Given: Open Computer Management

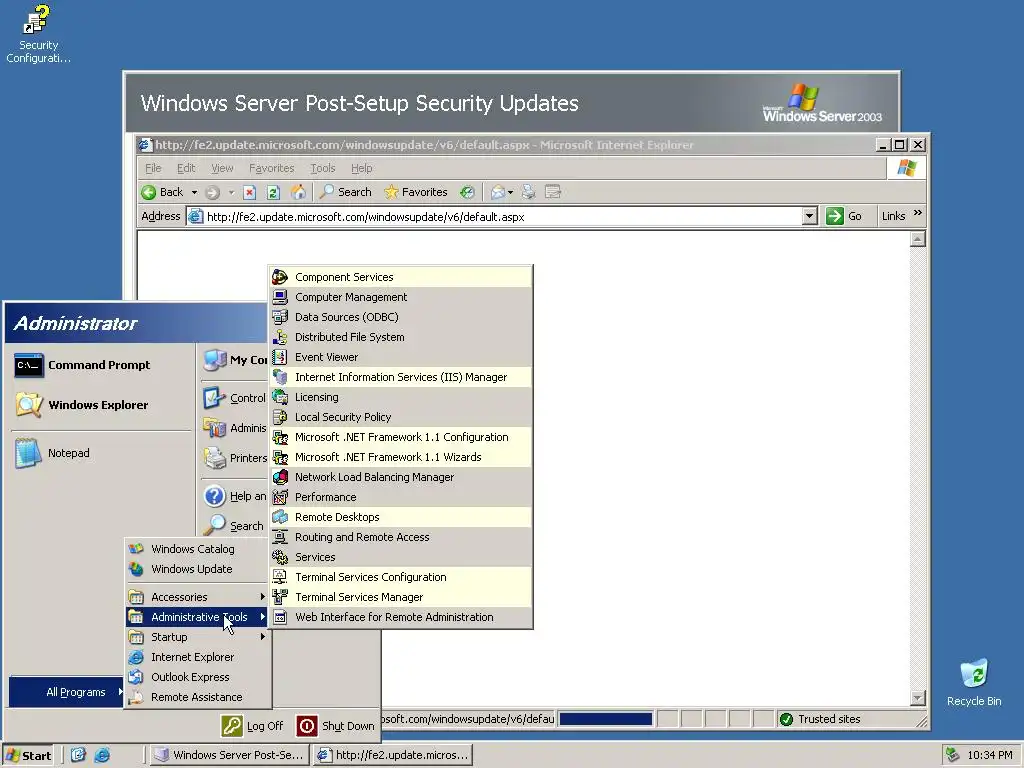Looking at the screenshot, I should pos(400,297).
